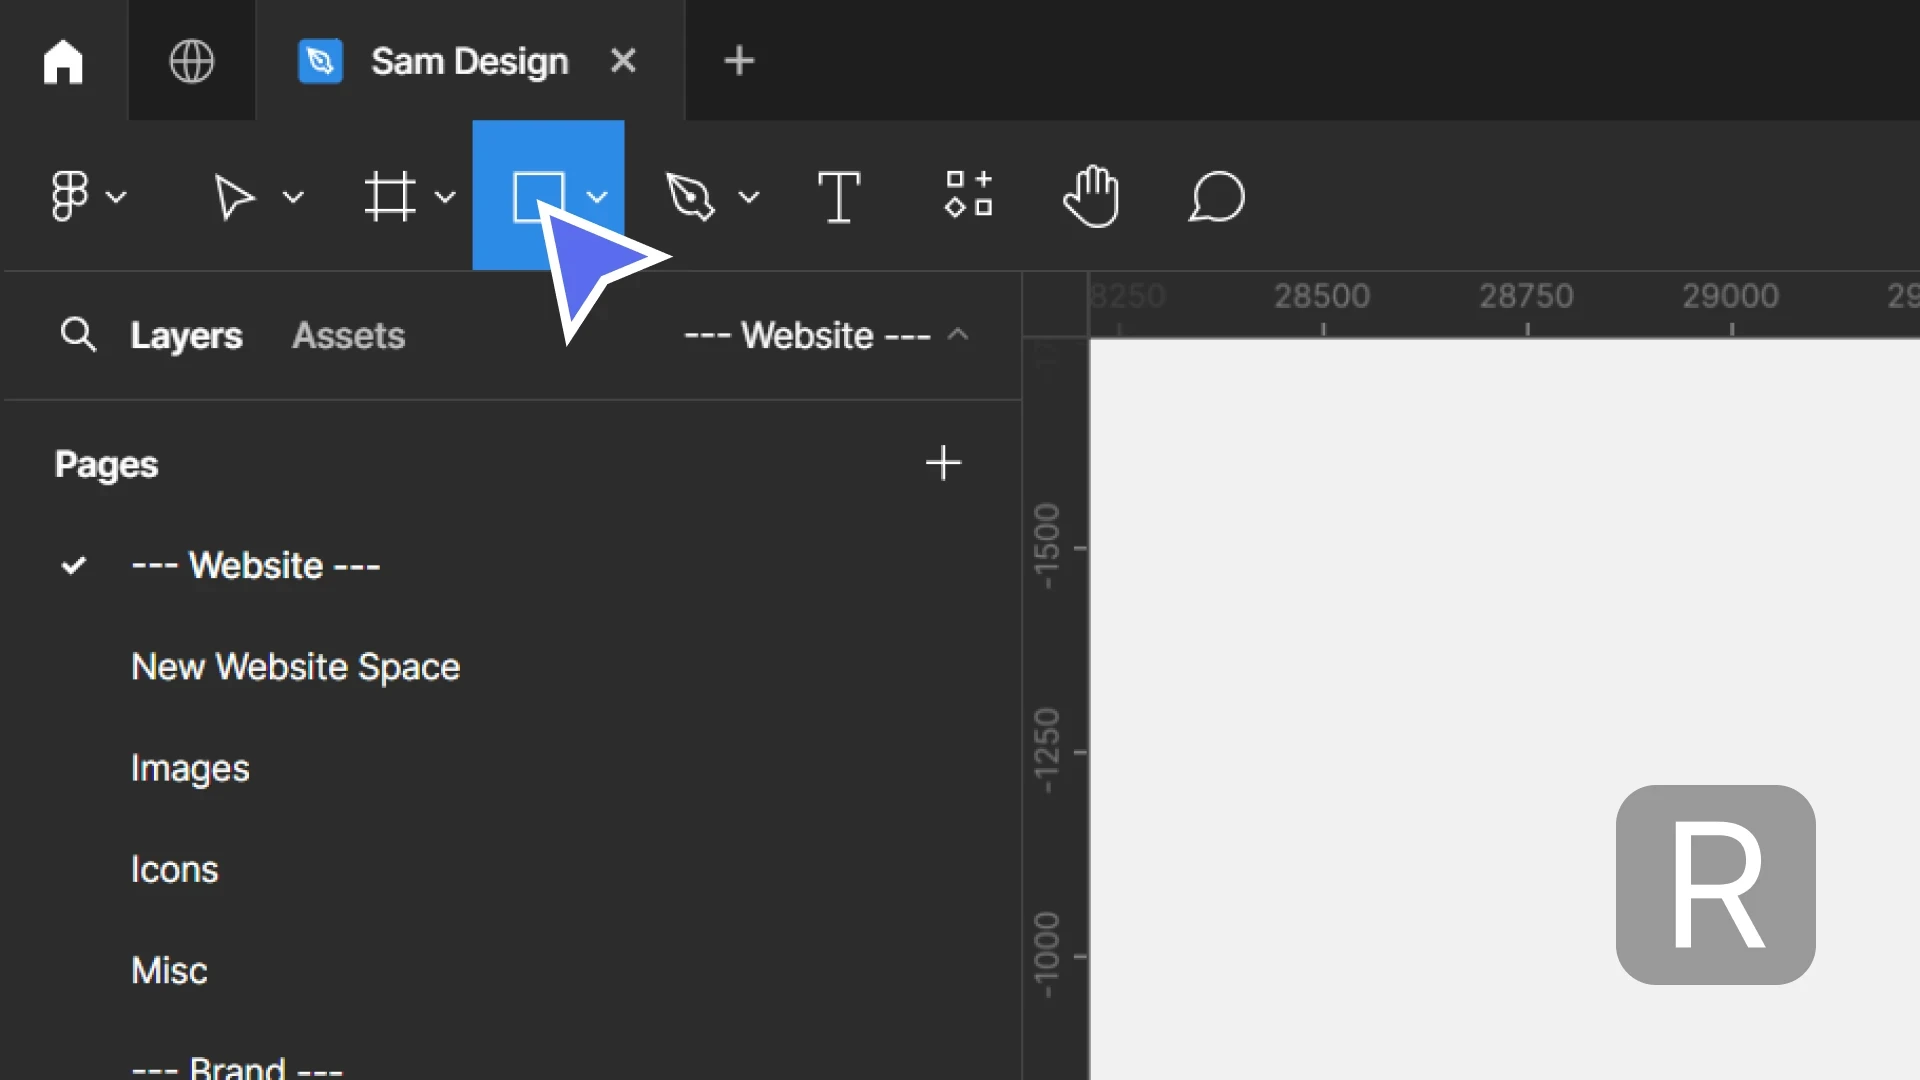Switch to the Assets tab
This screenshot has height=1080, width=1920.
[348, 335]
